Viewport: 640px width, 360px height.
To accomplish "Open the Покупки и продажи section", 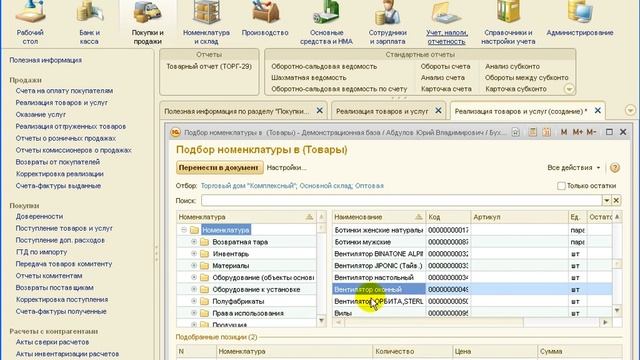I will click(x=147, y=22).
